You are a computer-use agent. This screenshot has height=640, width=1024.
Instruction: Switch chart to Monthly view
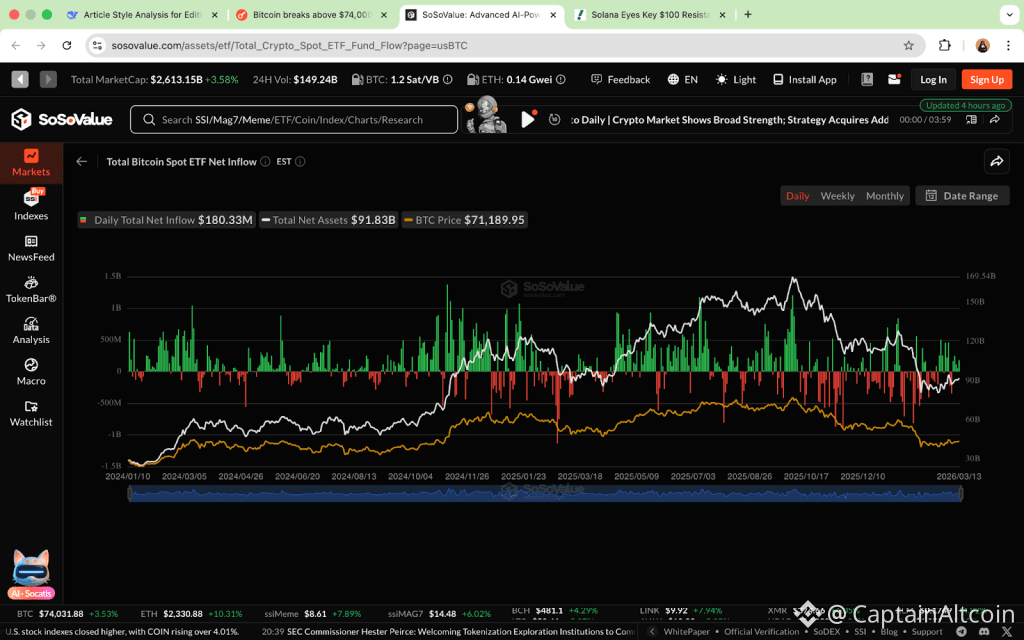coord(884,196)
